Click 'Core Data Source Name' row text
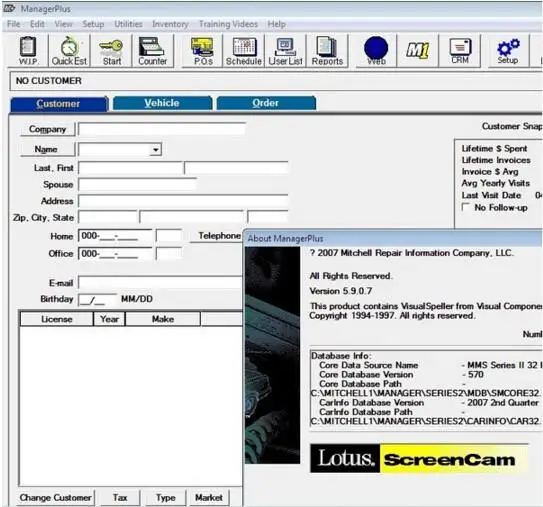The image size is (543, 507). click(x=368, y=365)
